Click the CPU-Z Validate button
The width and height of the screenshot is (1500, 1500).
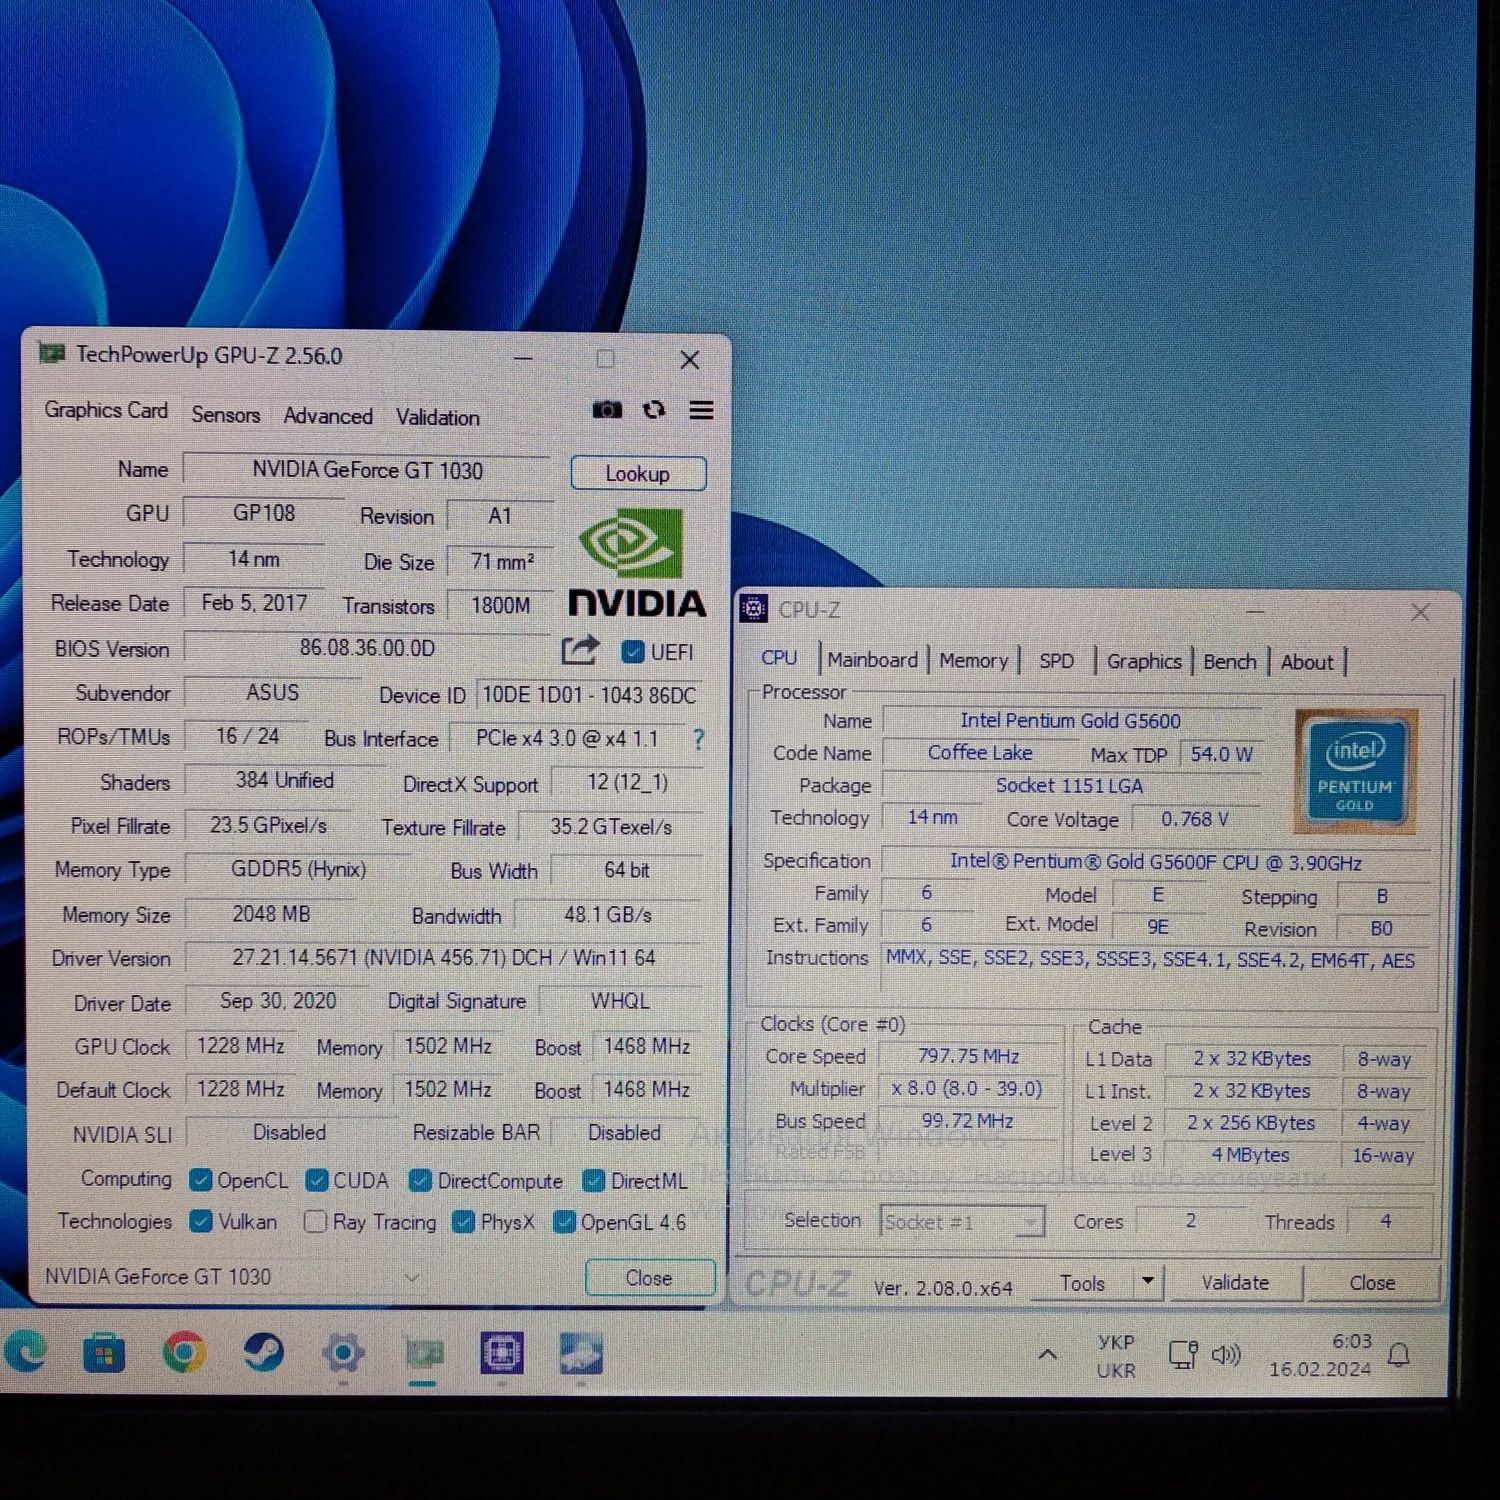pyautogui.click(x=1236, y=1282)
